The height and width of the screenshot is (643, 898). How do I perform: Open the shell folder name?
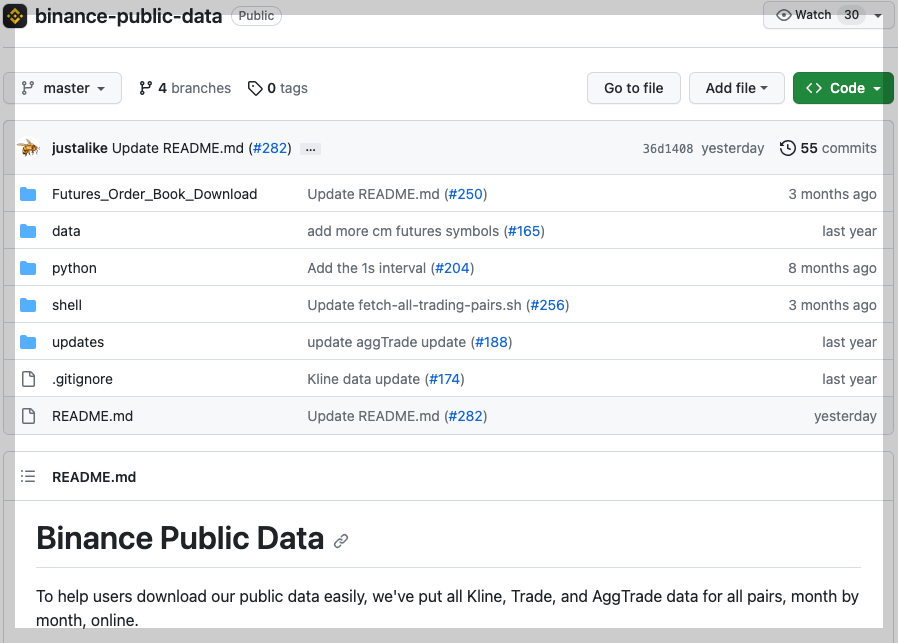67,305
